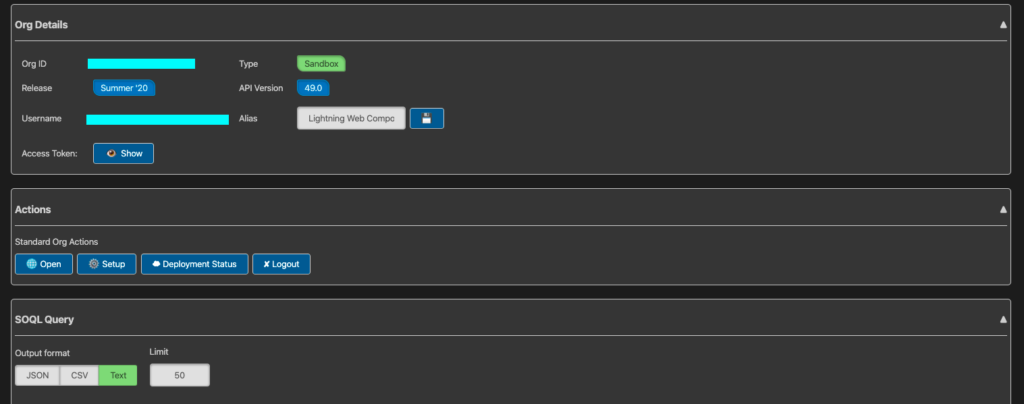Select JSON output format
Viewport: 1024px width, 404px height.
(37, 375)
